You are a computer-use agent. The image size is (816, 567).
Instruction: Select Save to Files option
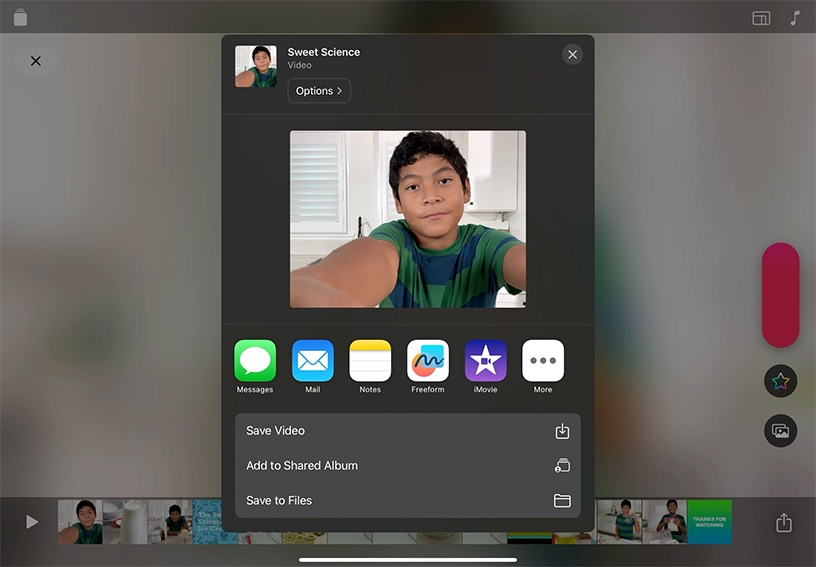pos(407,501)
